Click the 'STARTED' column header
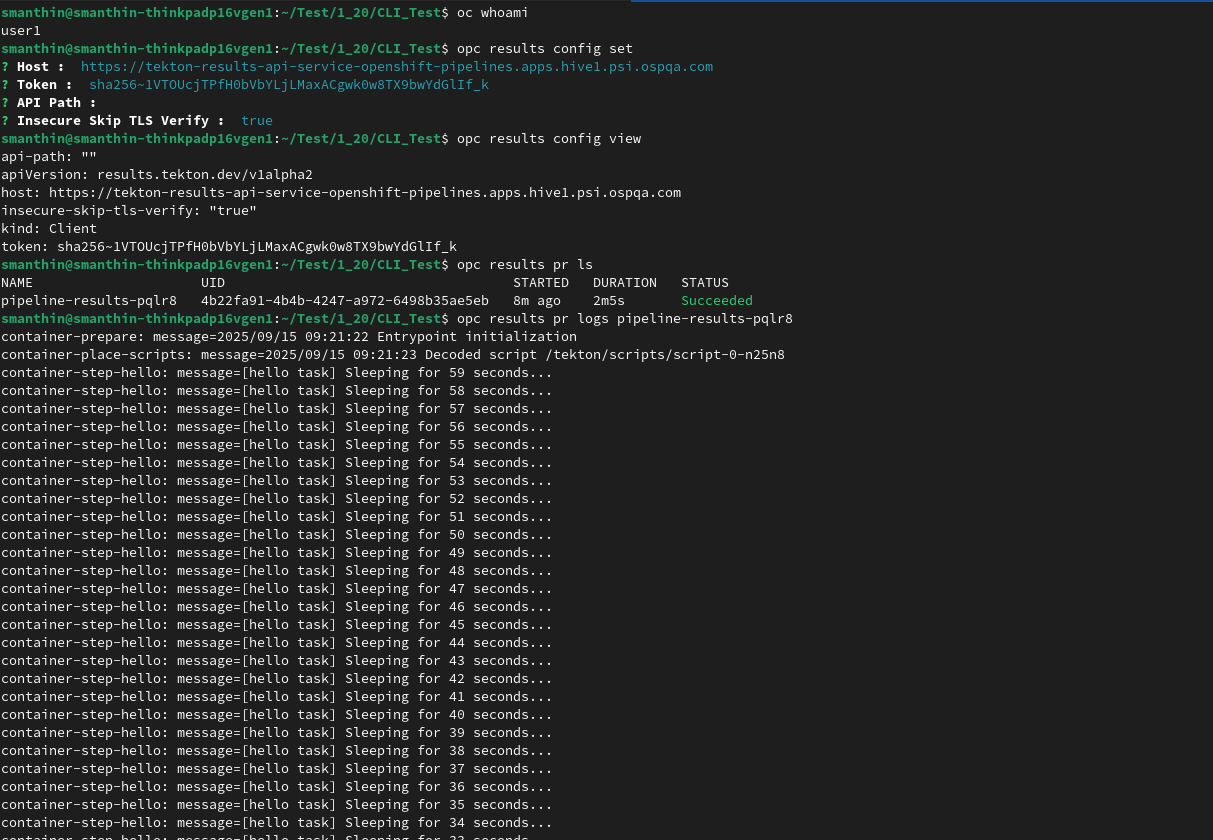 point(541,283)
